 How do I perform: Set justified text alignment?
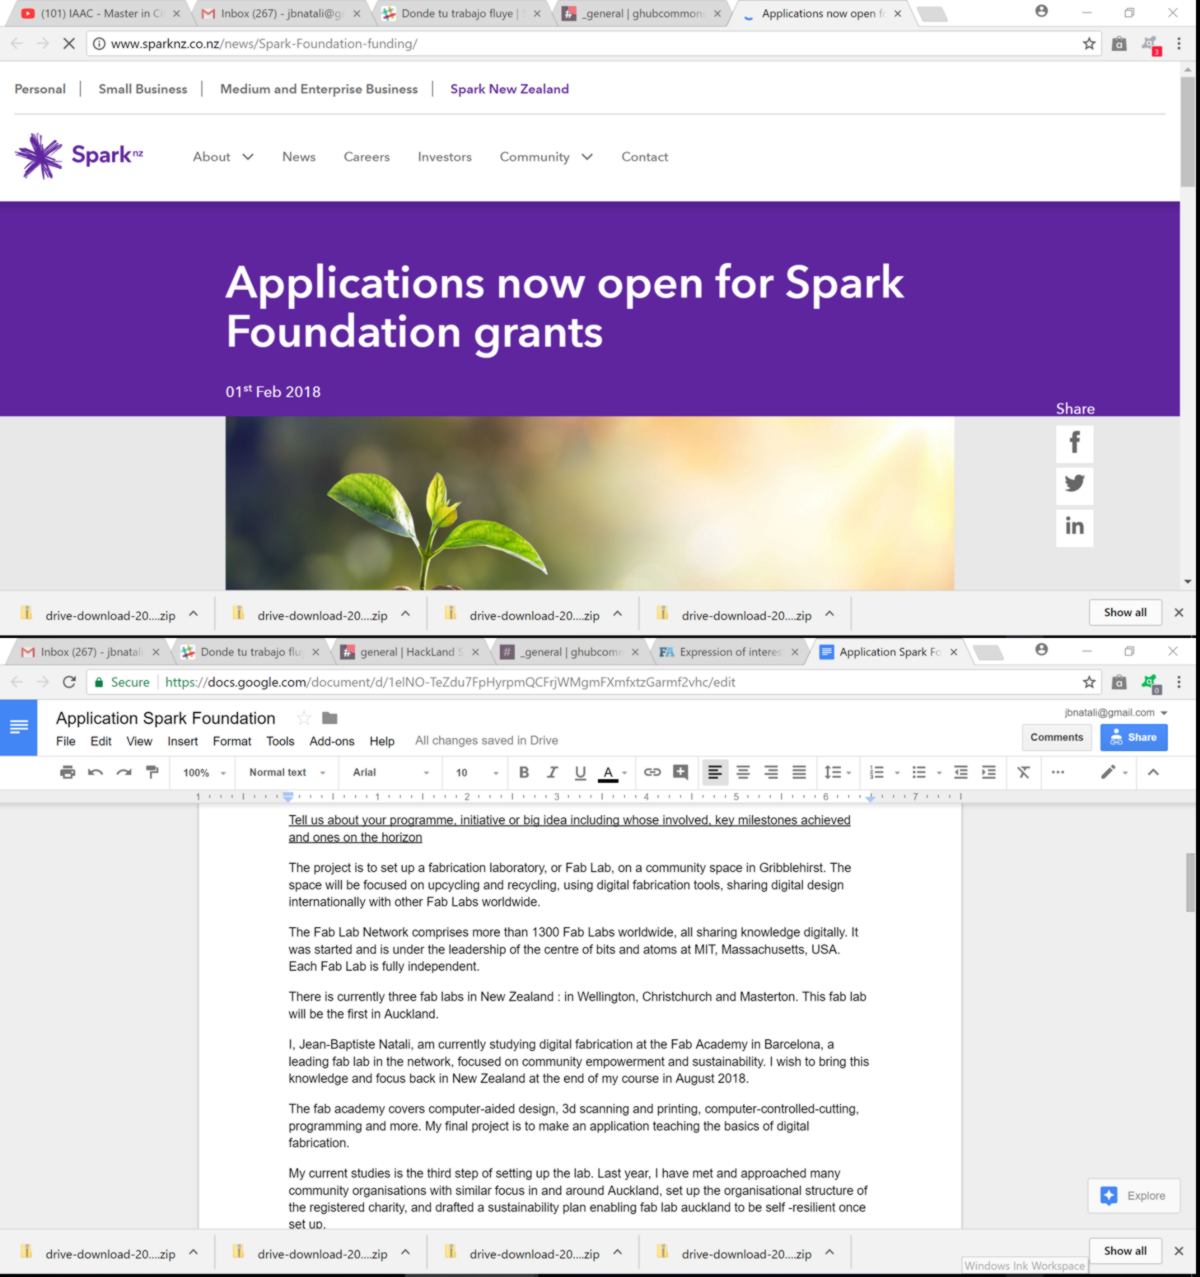[799, 772]
